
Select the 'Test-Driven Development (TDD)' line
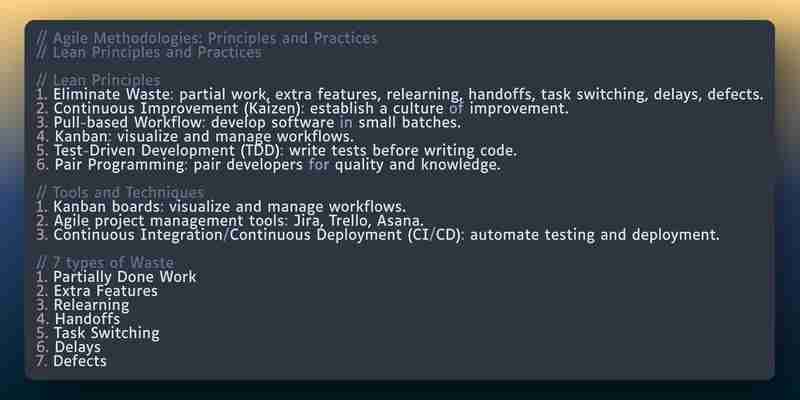[277, 151]
